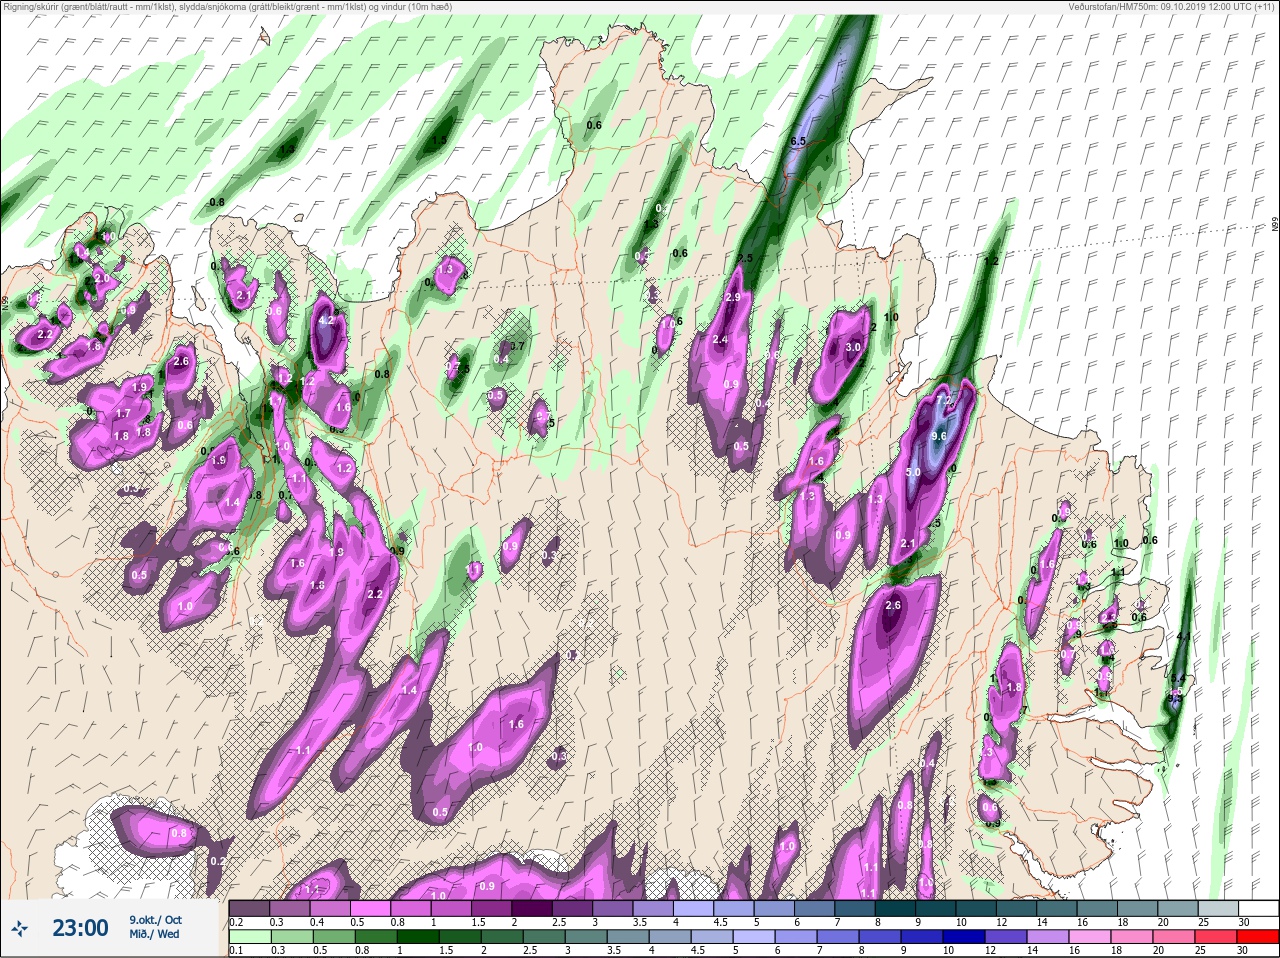Screen dimensions: 1280x958
Task: Click the 23:00 forecast time label
Action: click(x=80, y=928)
